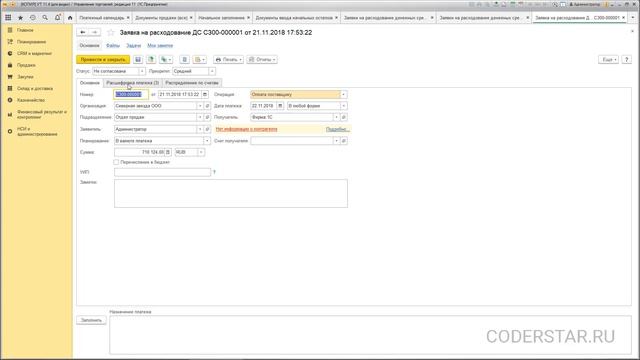Open the CRM и маркетинг section
The image size is (640, 360).
tap(34, 53)
